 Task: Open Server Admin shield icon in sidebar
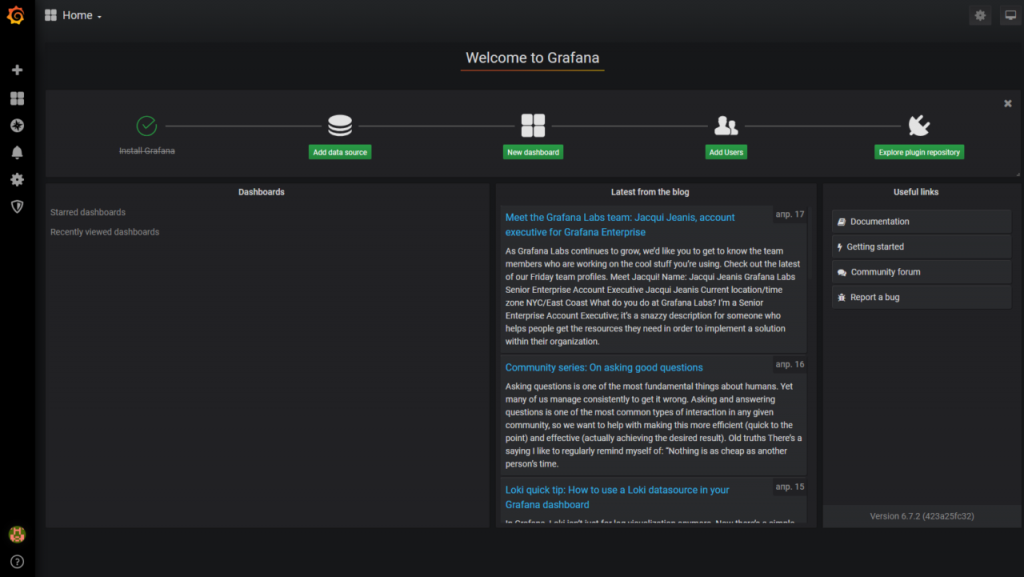[x=16, y=206]
